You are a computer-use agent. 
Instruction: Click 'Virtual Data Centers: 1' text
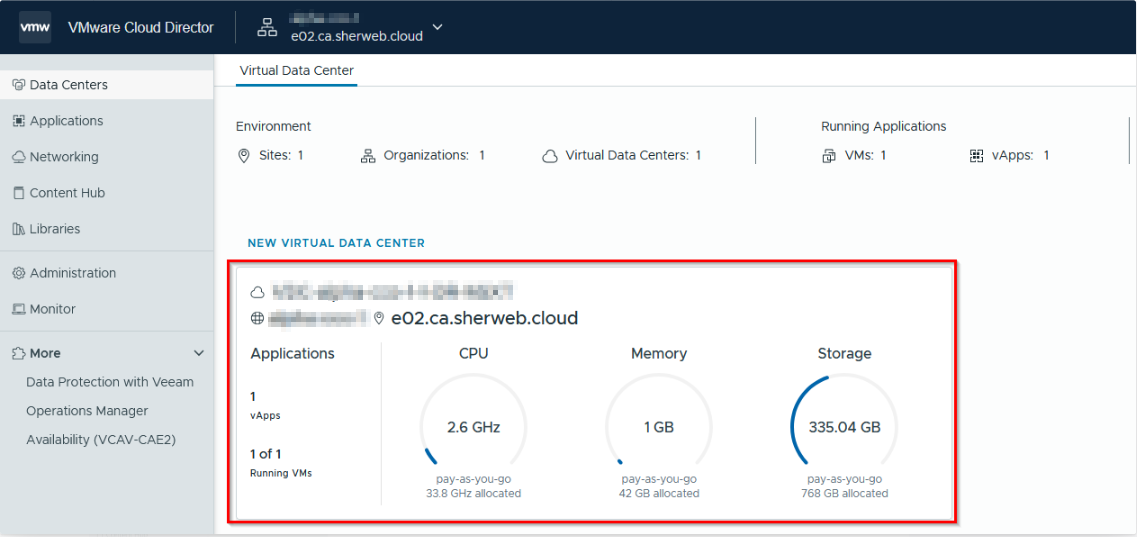click(x=634, y=156)
